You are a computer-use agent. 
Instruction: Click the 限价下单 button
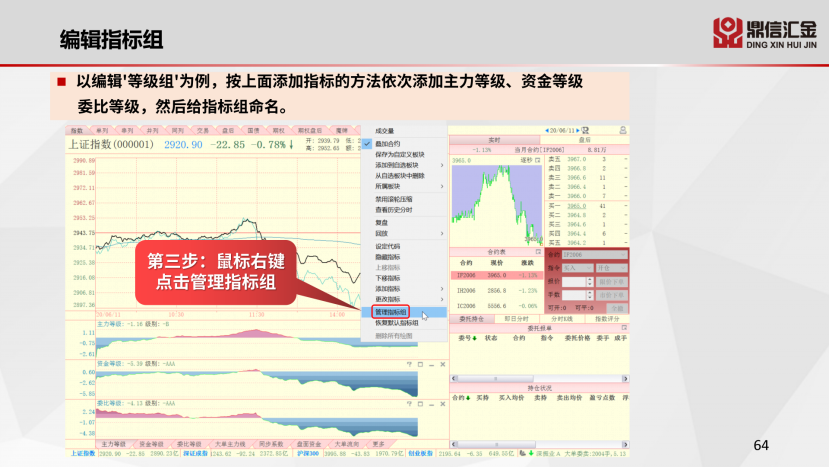[610, 282]
